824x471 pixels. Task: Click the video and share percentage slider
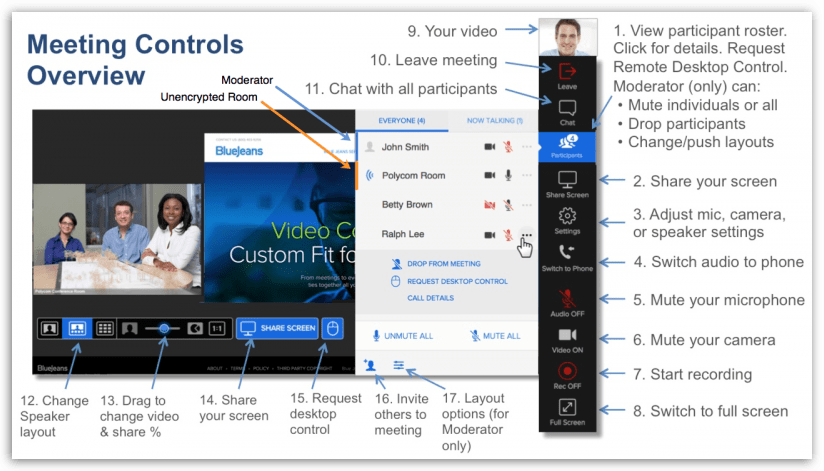point(163,329)
